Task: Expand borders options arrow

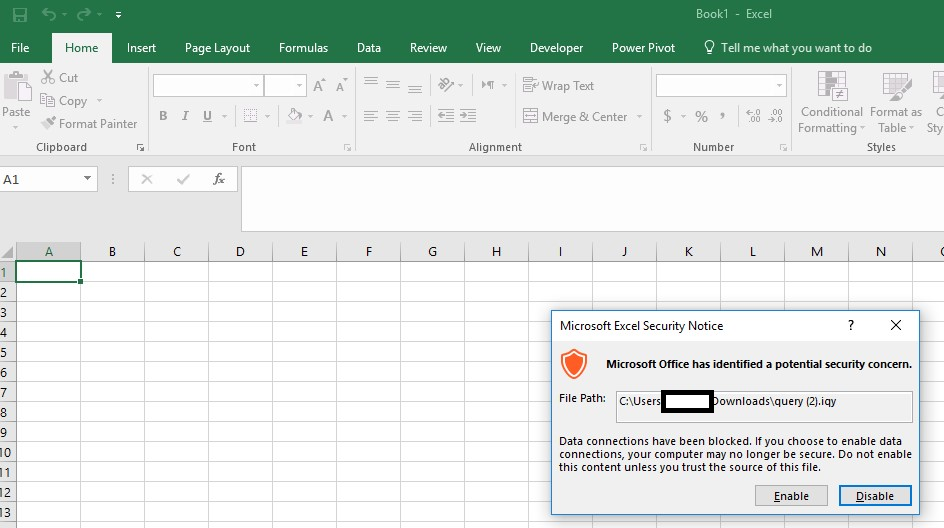Action: [267, 116]
